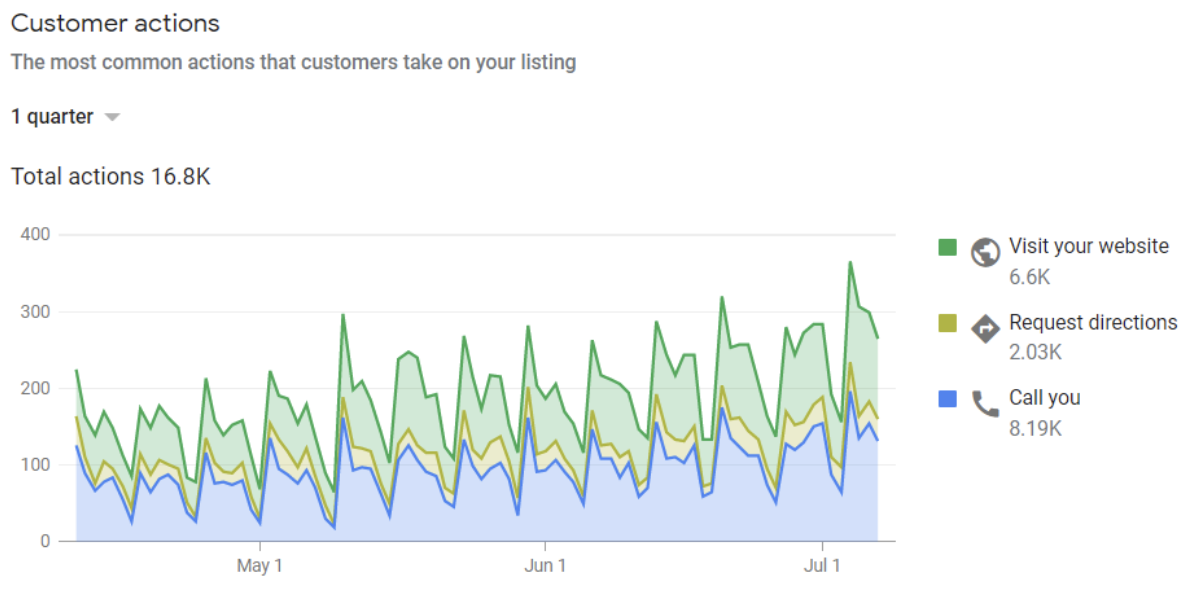Image resolution: width=1198 pixels, height=598 pixels.
Task: Click the dropdown arrow beside 1 quarter
Action: (112, 118)
